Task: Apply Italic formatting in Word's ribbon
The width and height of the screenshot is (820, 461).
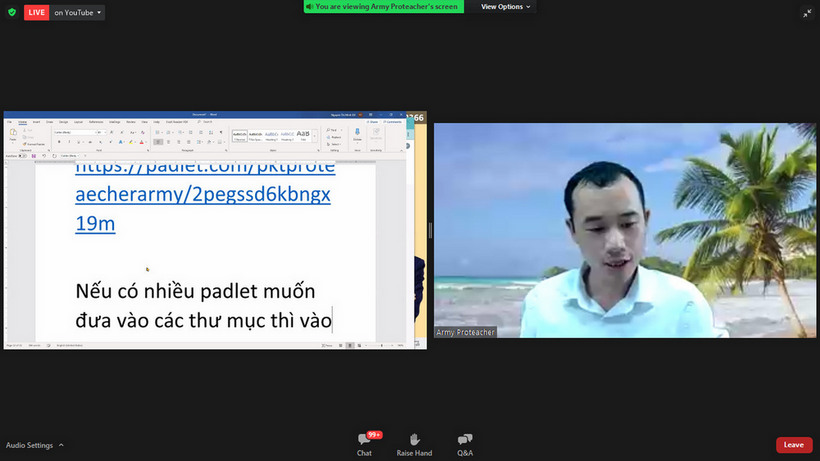Action: pyautogui.click(x=69, y=142)
